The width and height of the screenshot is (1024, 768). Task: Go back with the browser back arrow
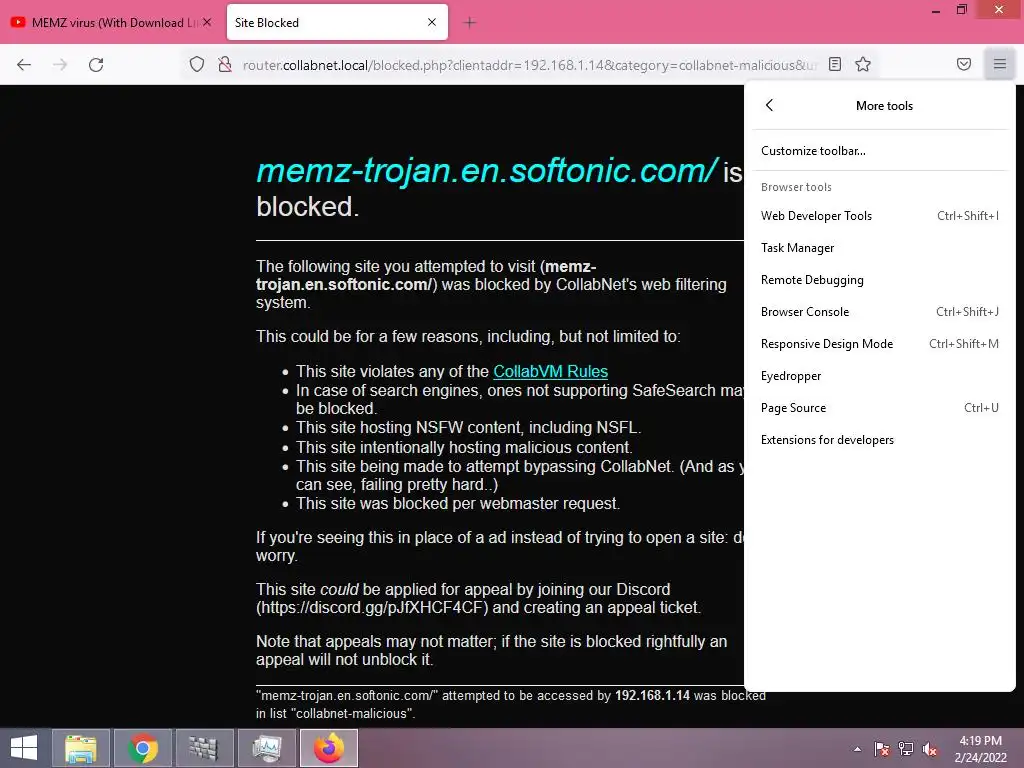(24, 65)
